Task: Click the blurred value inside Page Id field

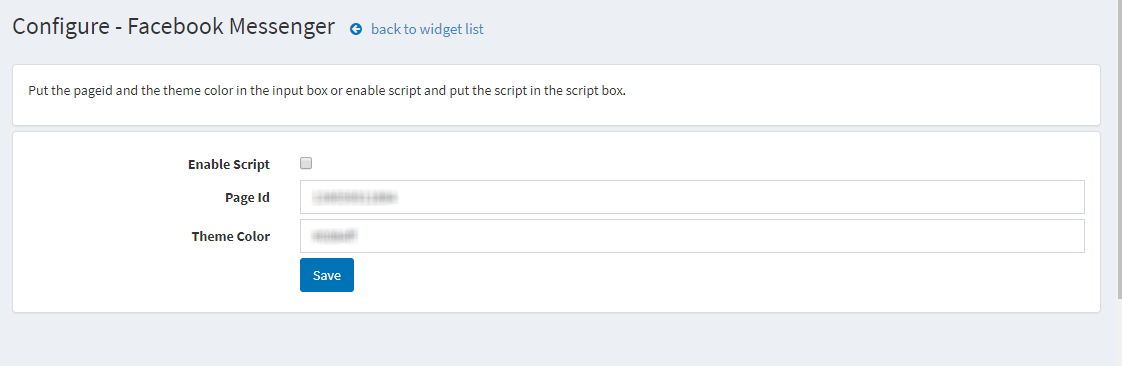Action: [x=355, y=197]
